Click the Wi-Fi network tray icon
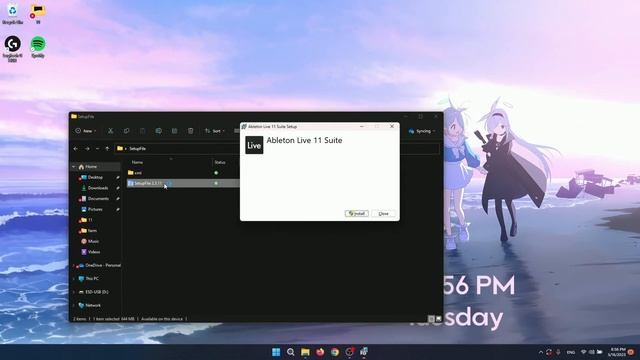 point(584,352)
